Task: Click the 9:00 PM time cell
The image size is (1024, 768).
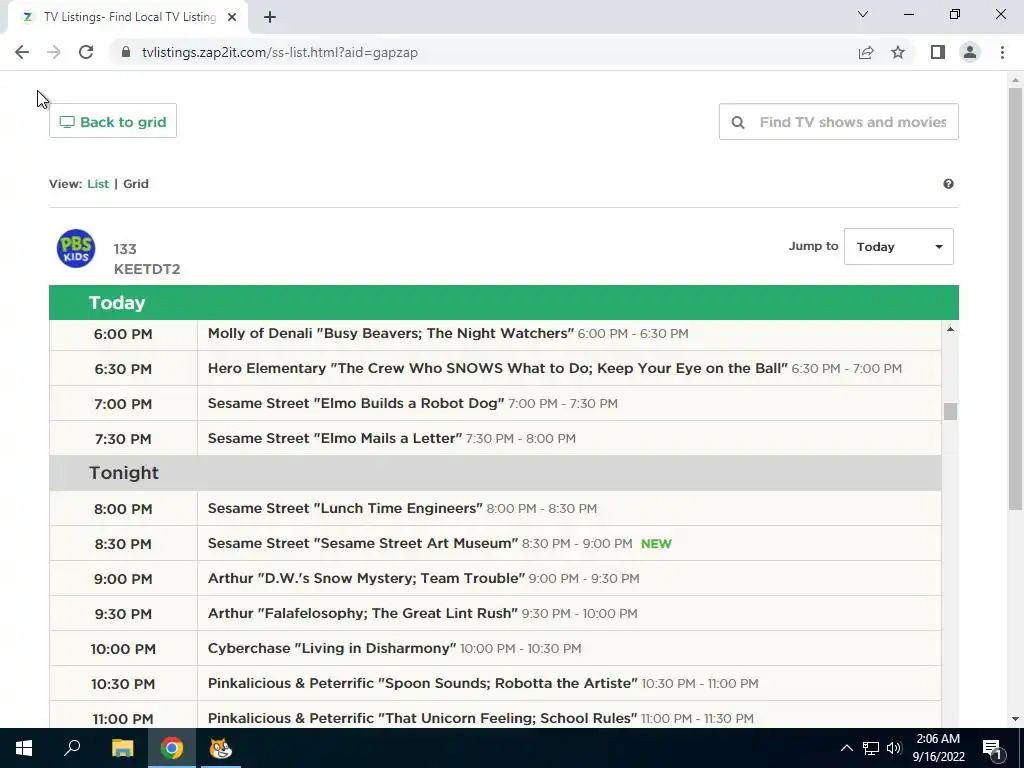Action: click(123, 579)
